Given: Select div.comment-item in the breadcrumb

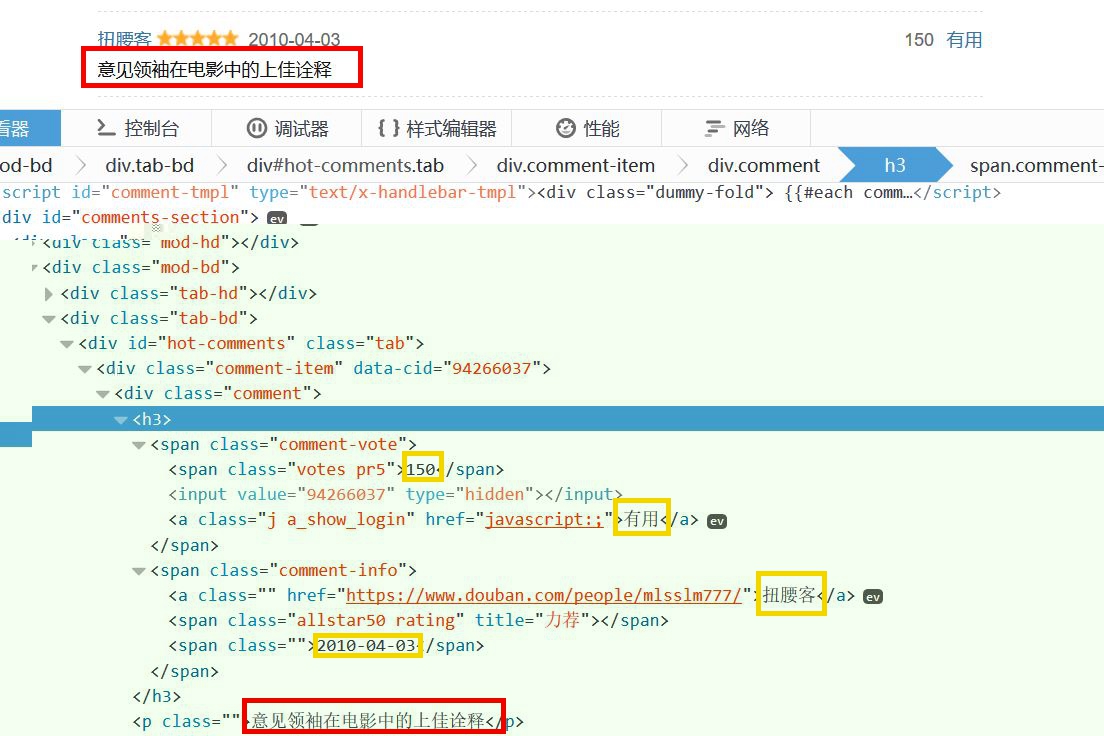Looking at the screenshot, I should click(575, 166).
